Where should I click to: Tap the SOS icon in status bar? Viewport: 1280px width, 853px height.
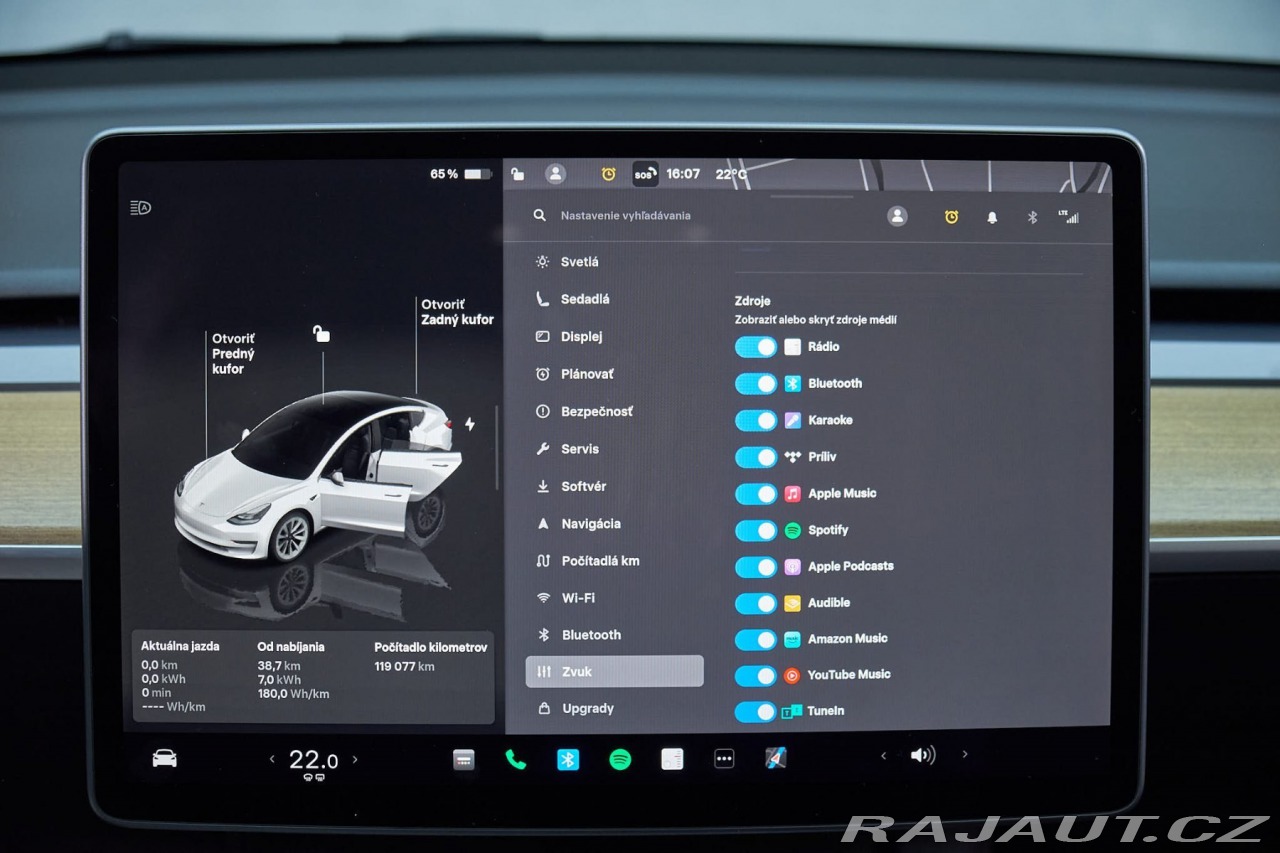click(x=645, y=174)
